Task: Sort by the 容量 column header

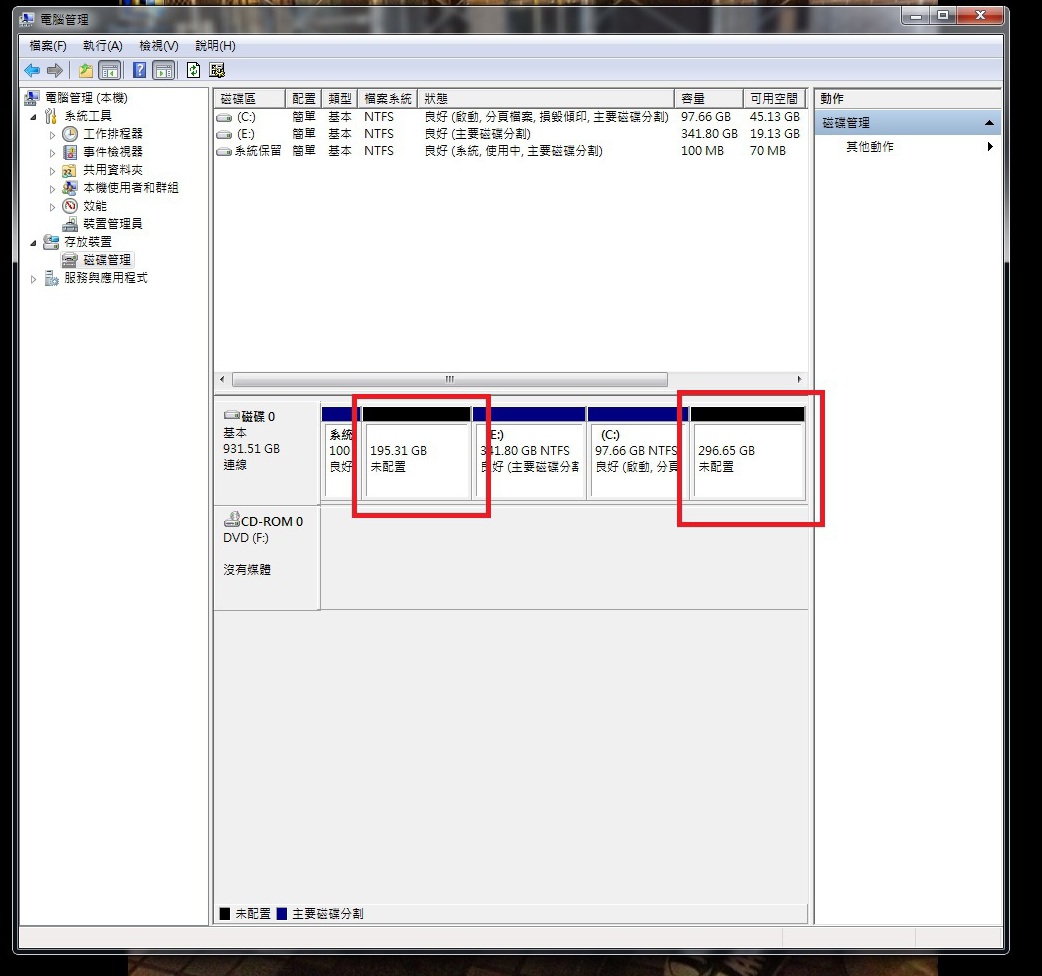Action: 708,98
